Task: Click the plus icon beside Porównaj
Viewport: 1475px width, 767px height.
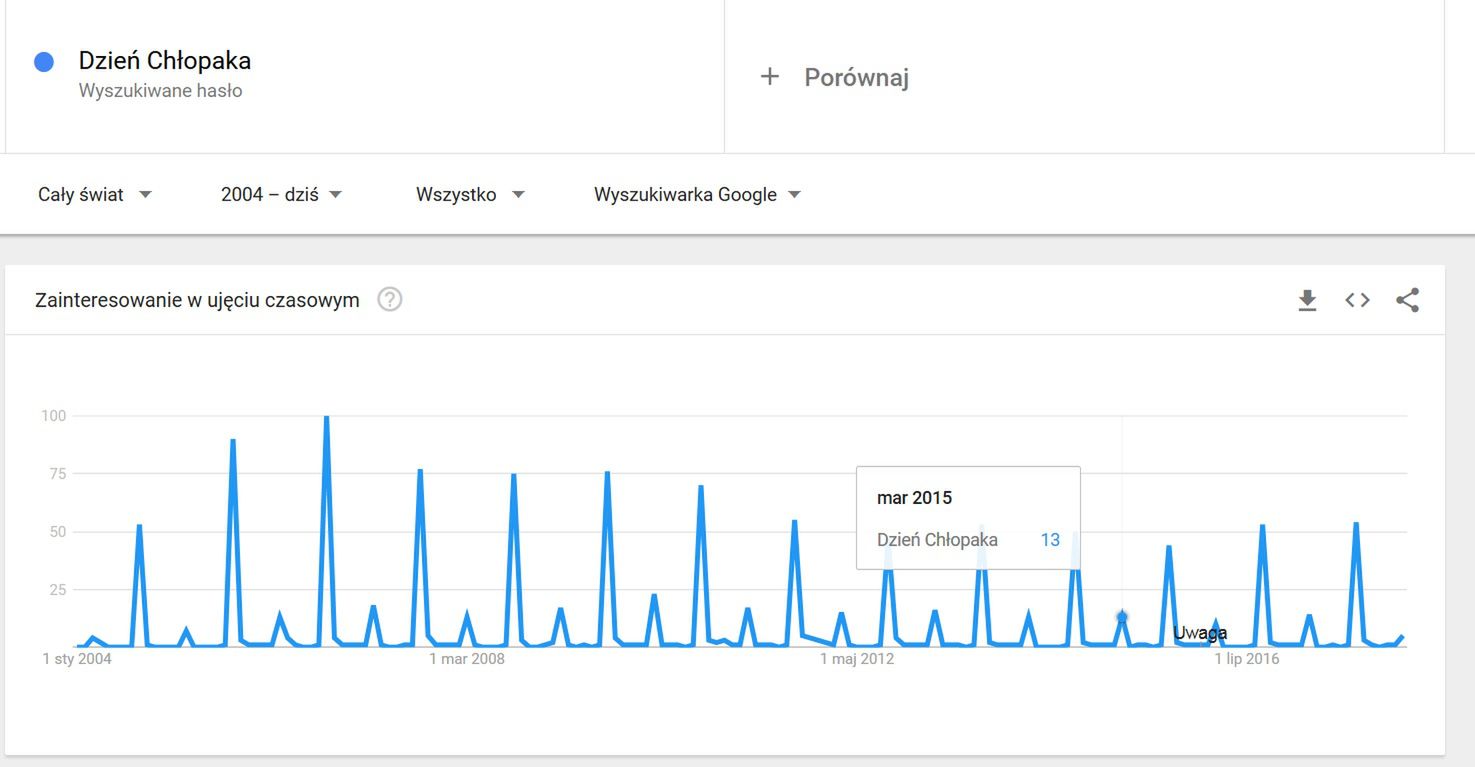Action: click(769, 76)
